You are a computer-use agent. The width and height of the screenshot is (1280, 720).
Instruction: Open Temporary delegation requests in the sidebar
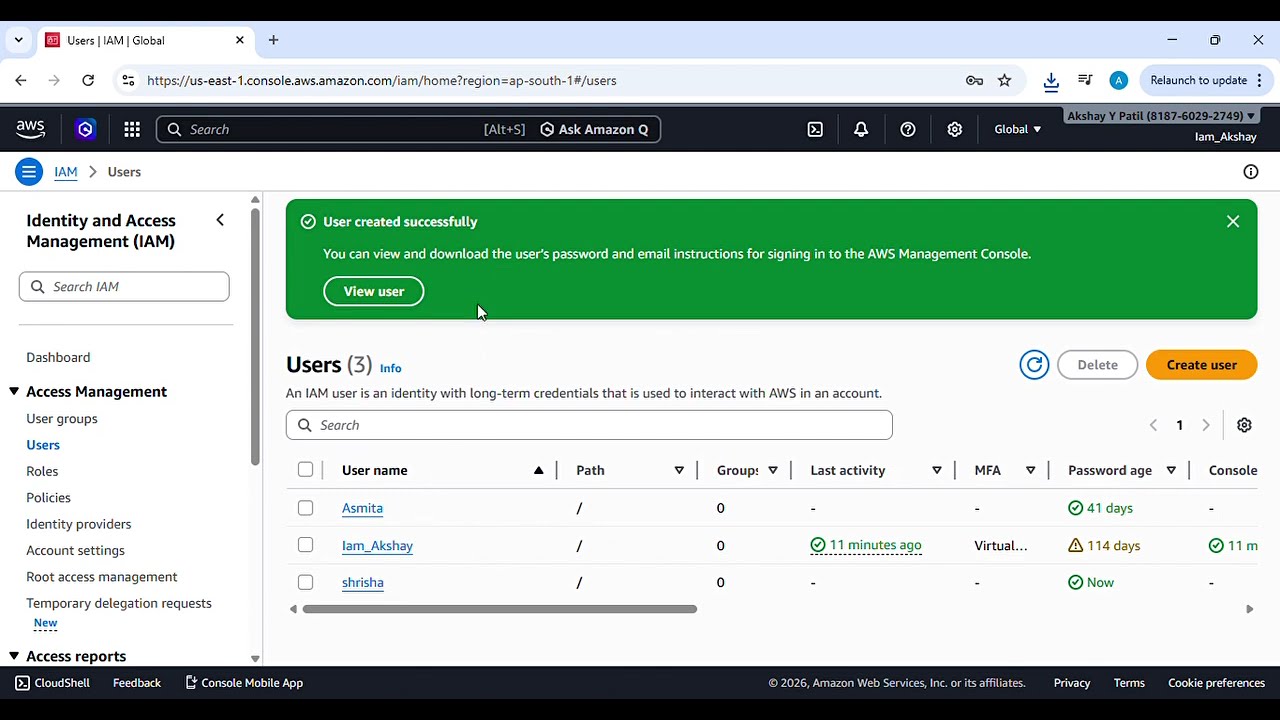(118, 603)
